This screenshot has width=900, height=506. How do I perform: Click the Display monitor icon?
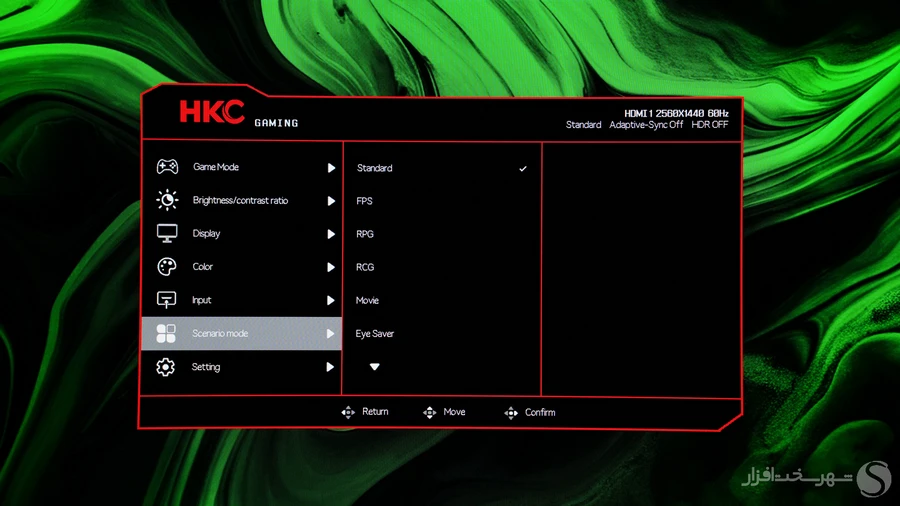[167, 233]
